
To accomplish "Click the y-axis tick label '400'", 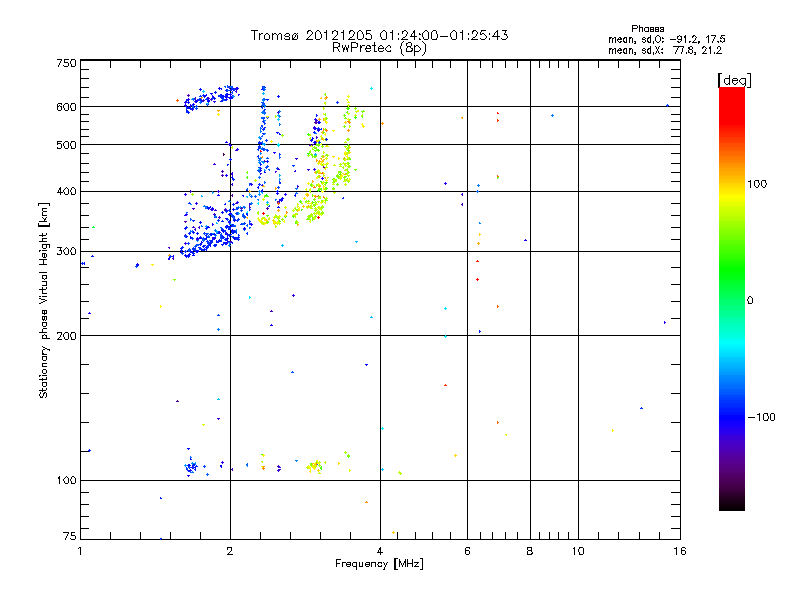I will (66, 192).
